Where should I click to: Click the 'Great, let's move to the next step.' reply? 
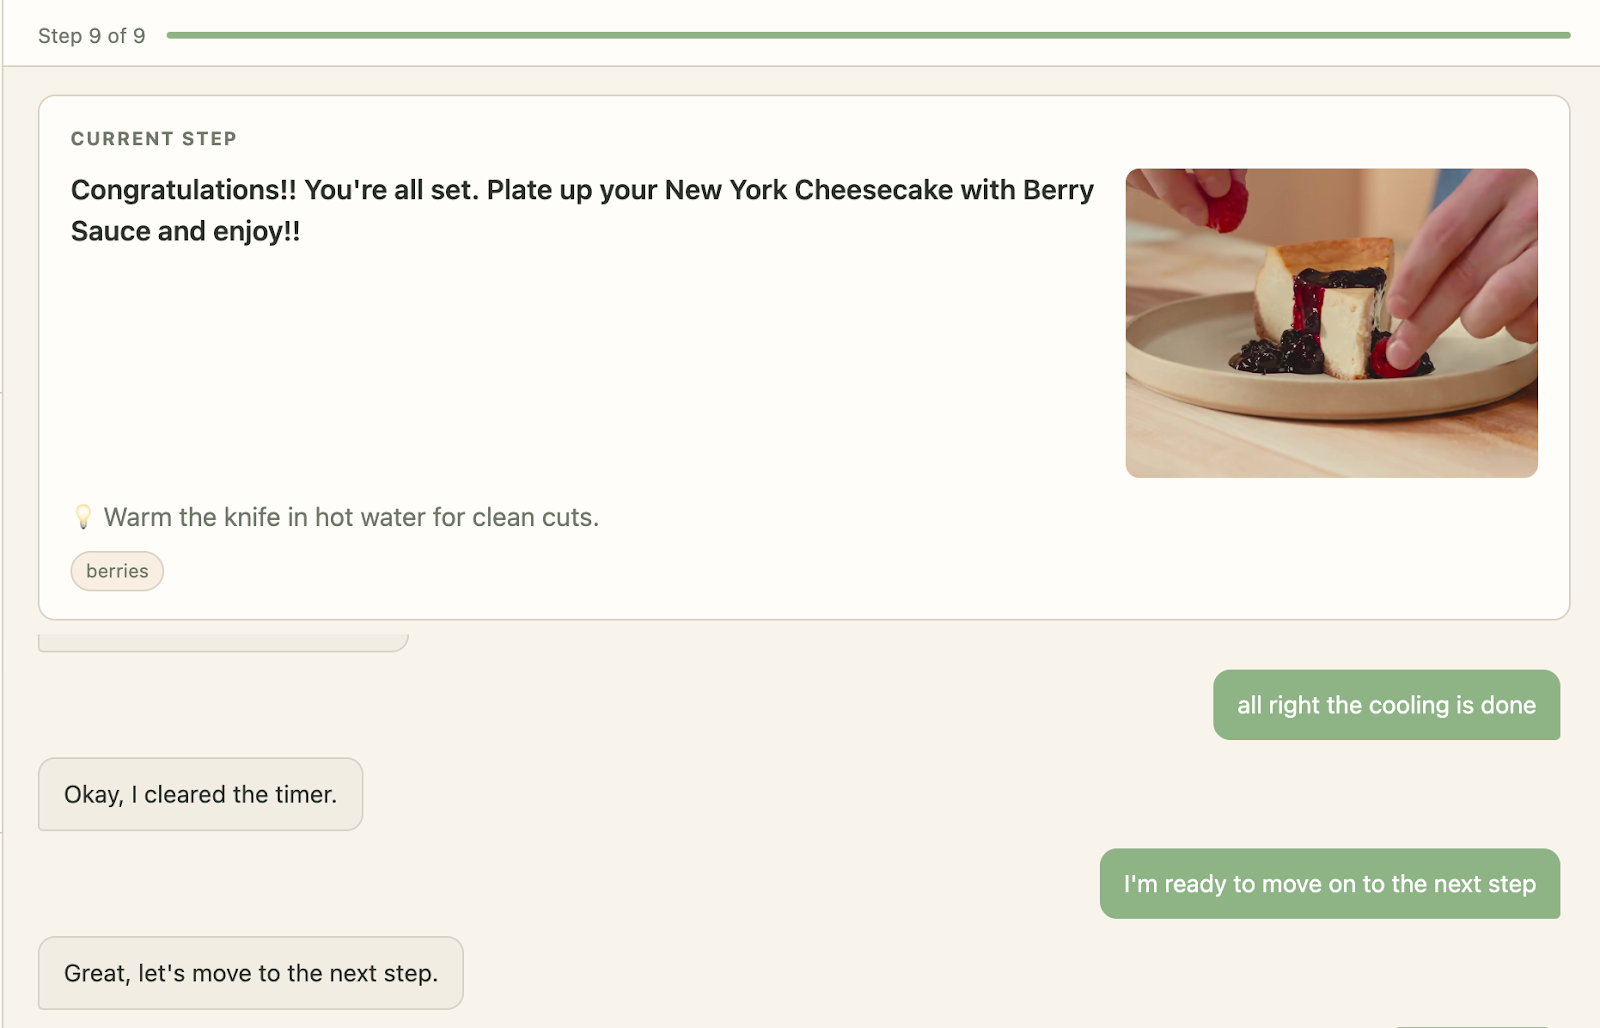(250, 973)
